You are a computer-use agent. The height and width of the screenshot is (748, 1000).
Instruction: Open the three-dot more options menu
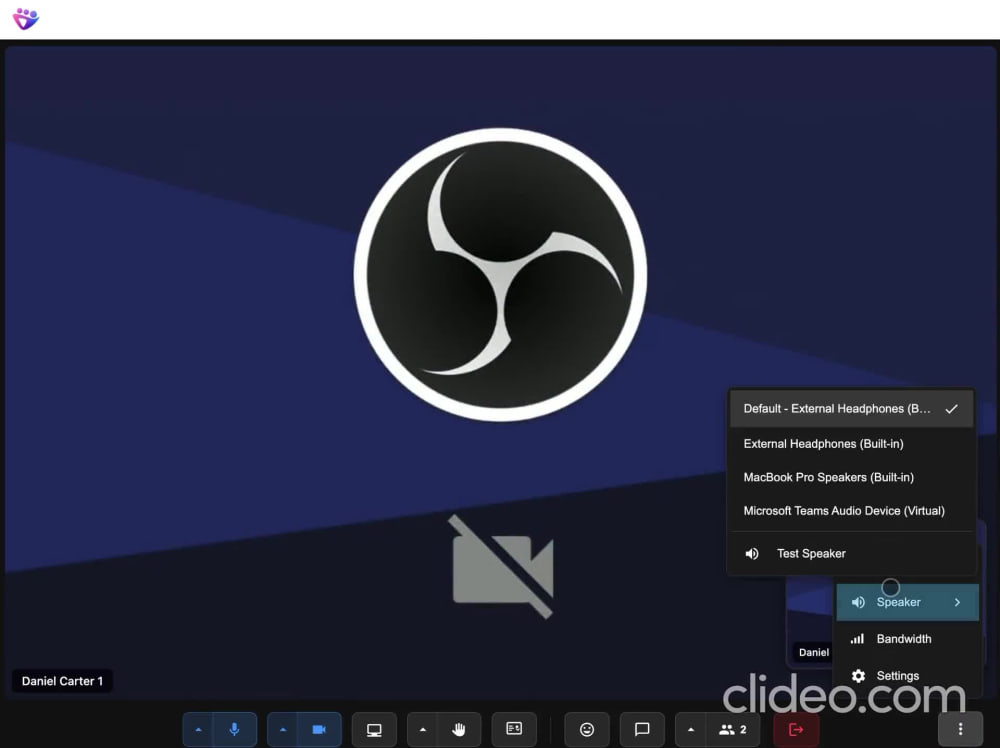[x=960, y=730]
